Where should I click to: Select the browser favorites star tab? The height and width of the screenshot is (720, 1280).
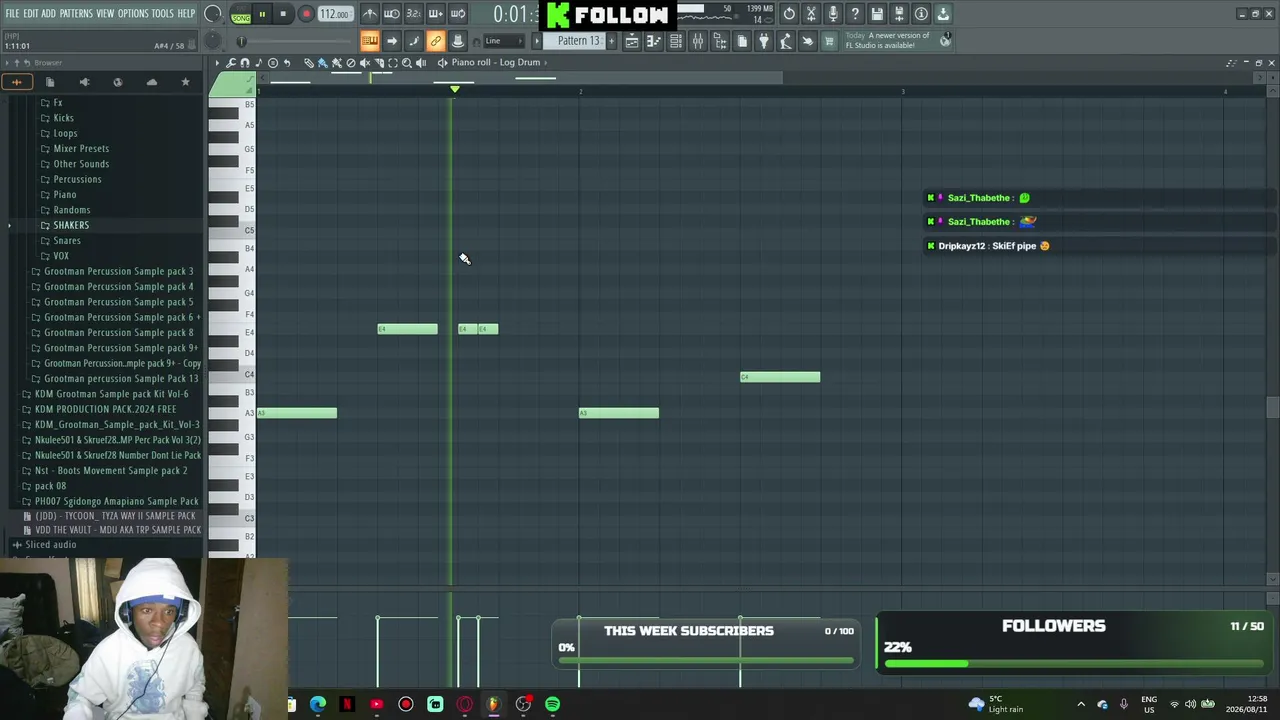185,82
